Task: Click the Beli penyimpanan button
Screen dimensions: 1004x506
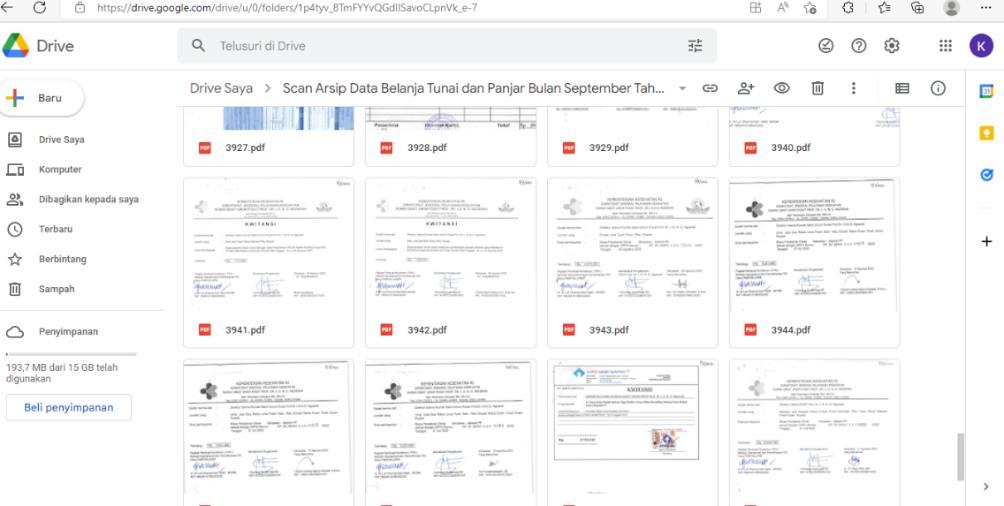Action: point(69,407)
